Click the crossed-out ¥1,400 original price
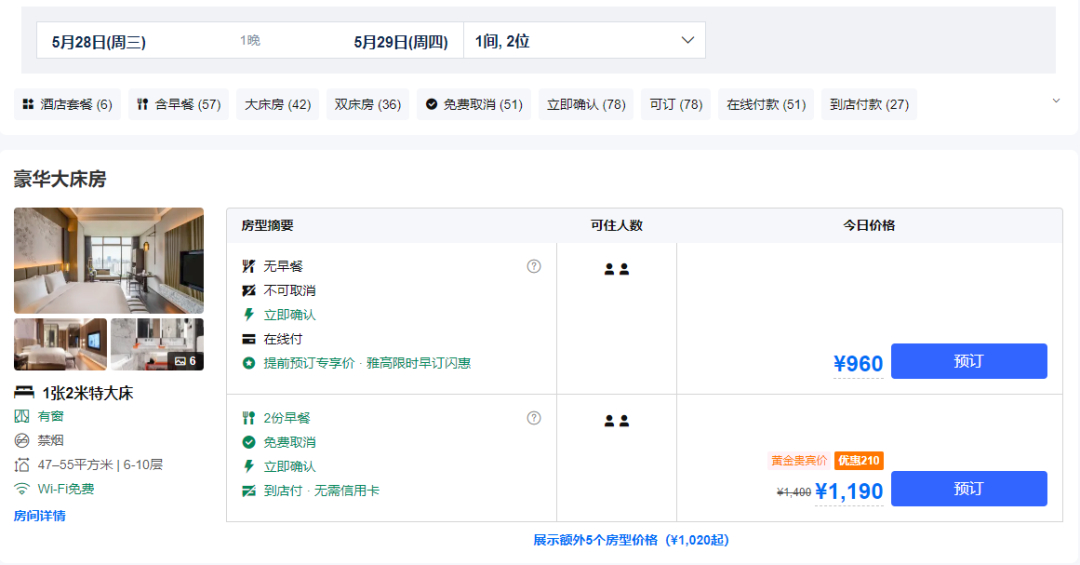The height and width of the screenshot is (565, 1080). coord(794,492)
